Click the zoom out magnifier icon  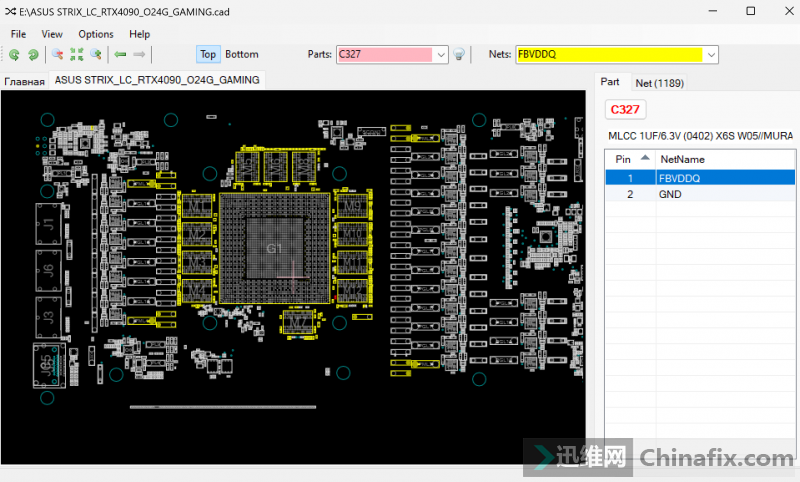point(58,55)
